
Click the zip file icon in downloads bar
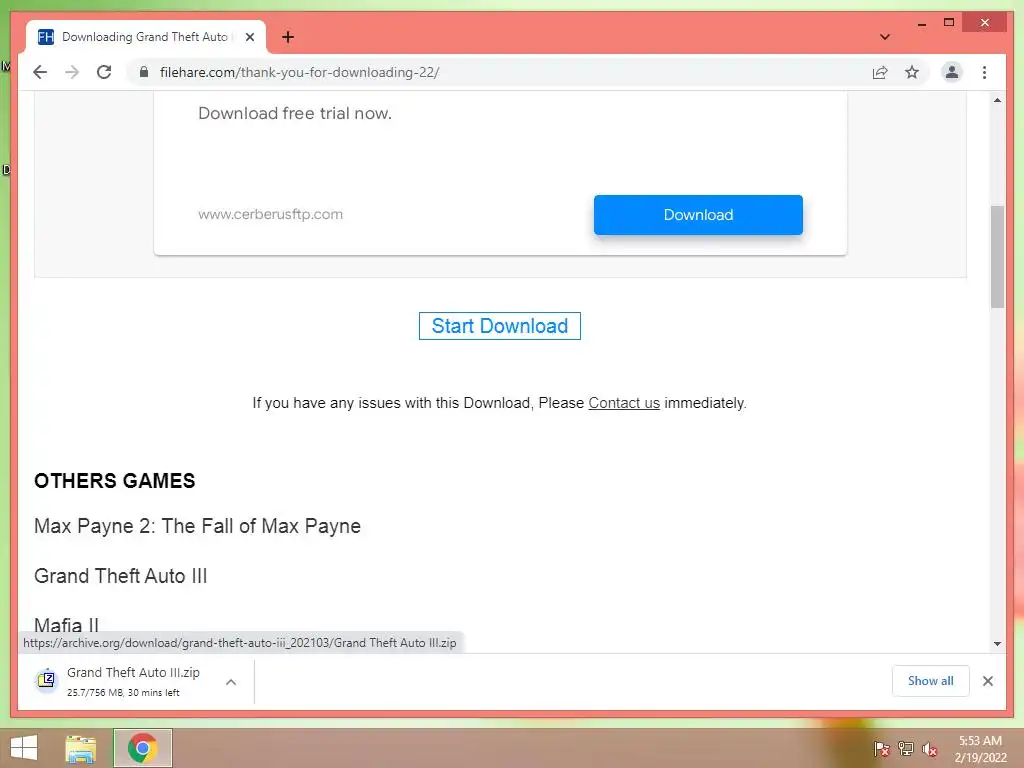point(46,680)
